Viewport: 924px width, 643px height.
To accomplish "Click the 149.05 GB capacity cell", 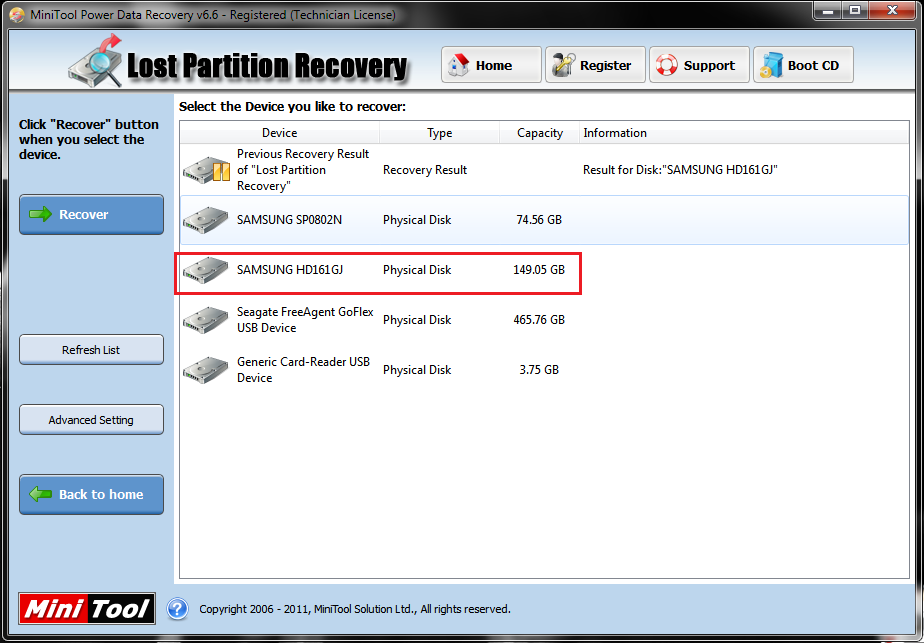I will tap(539, 270).
